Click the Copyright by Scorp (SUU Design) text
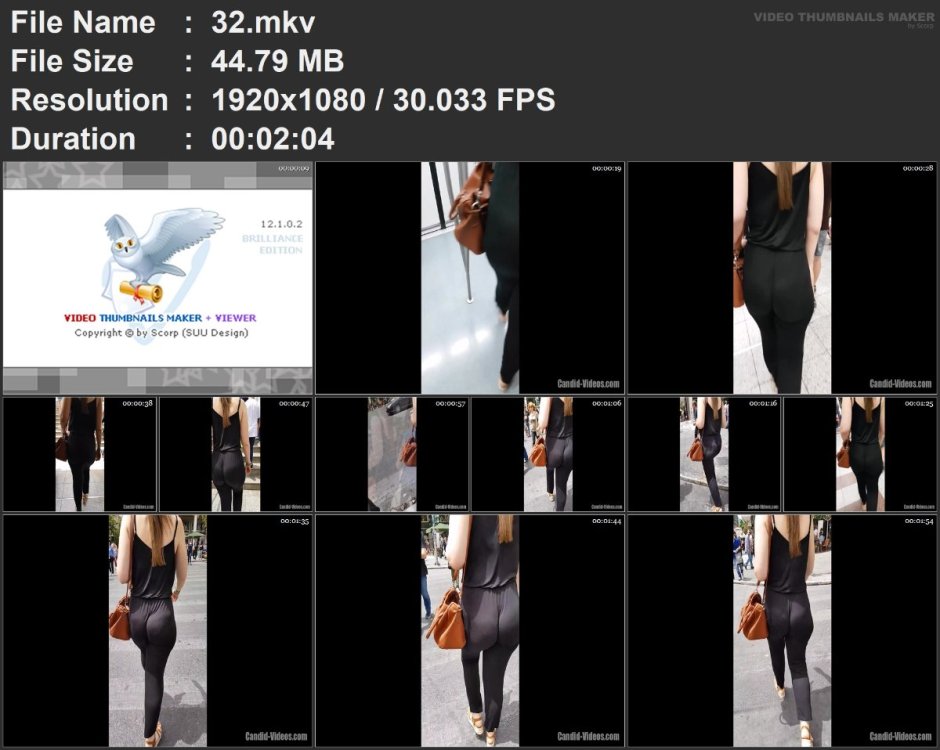Screen dimensions: 940x750 pos(161,333)
